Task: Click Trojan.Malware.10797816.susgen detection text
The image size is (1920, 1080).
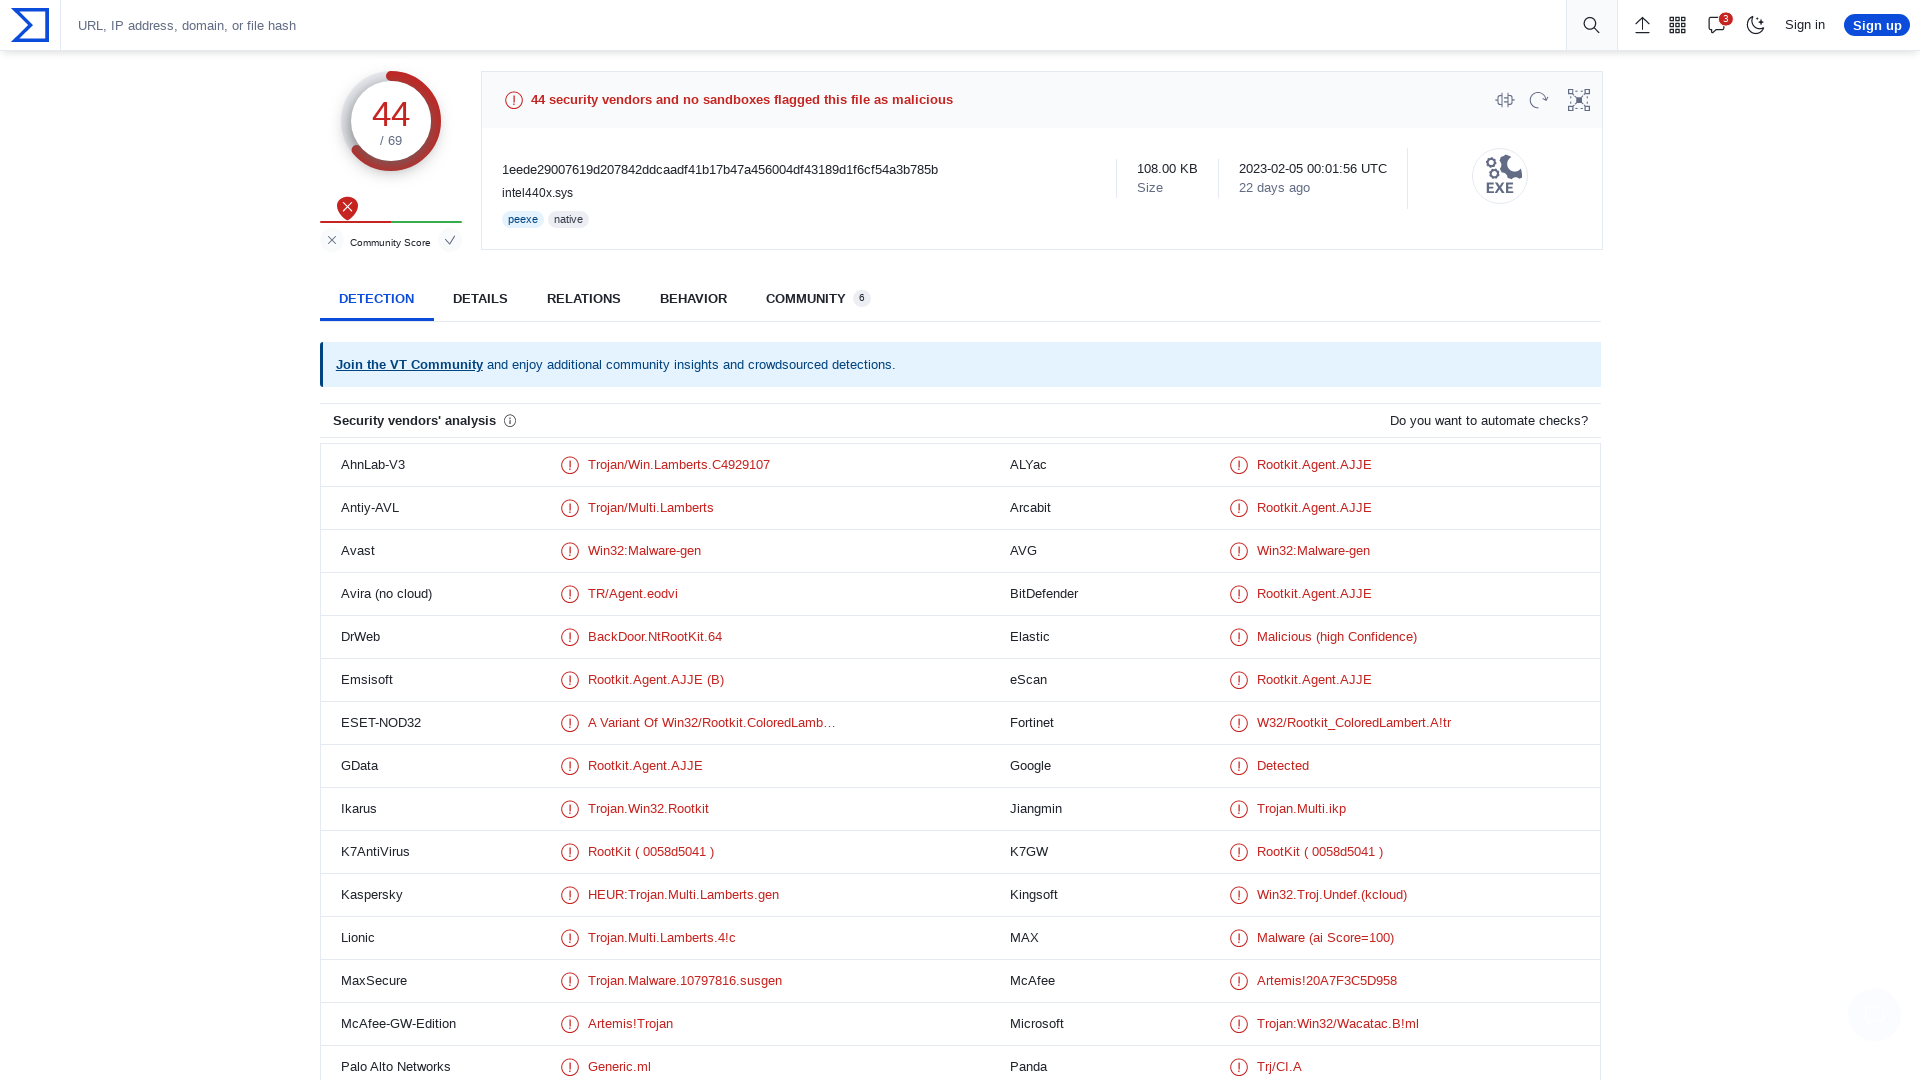Action: point(685,981)
